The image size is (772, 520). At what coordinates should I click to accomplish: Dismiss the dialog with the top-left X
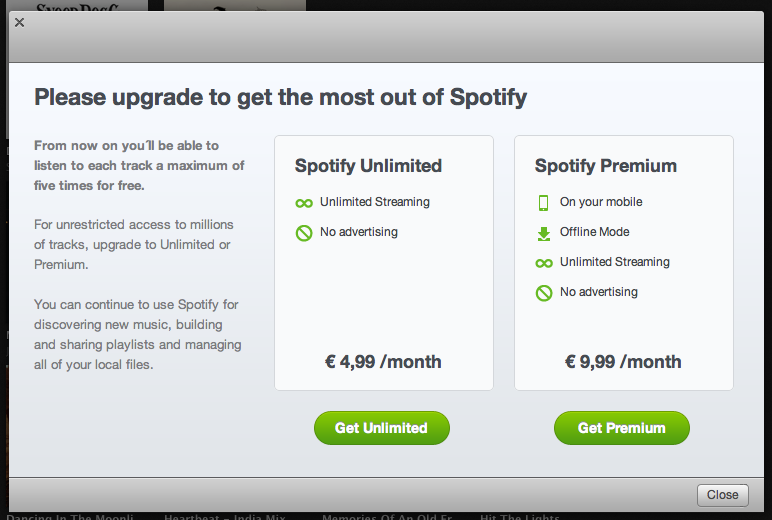pos(19,22)
